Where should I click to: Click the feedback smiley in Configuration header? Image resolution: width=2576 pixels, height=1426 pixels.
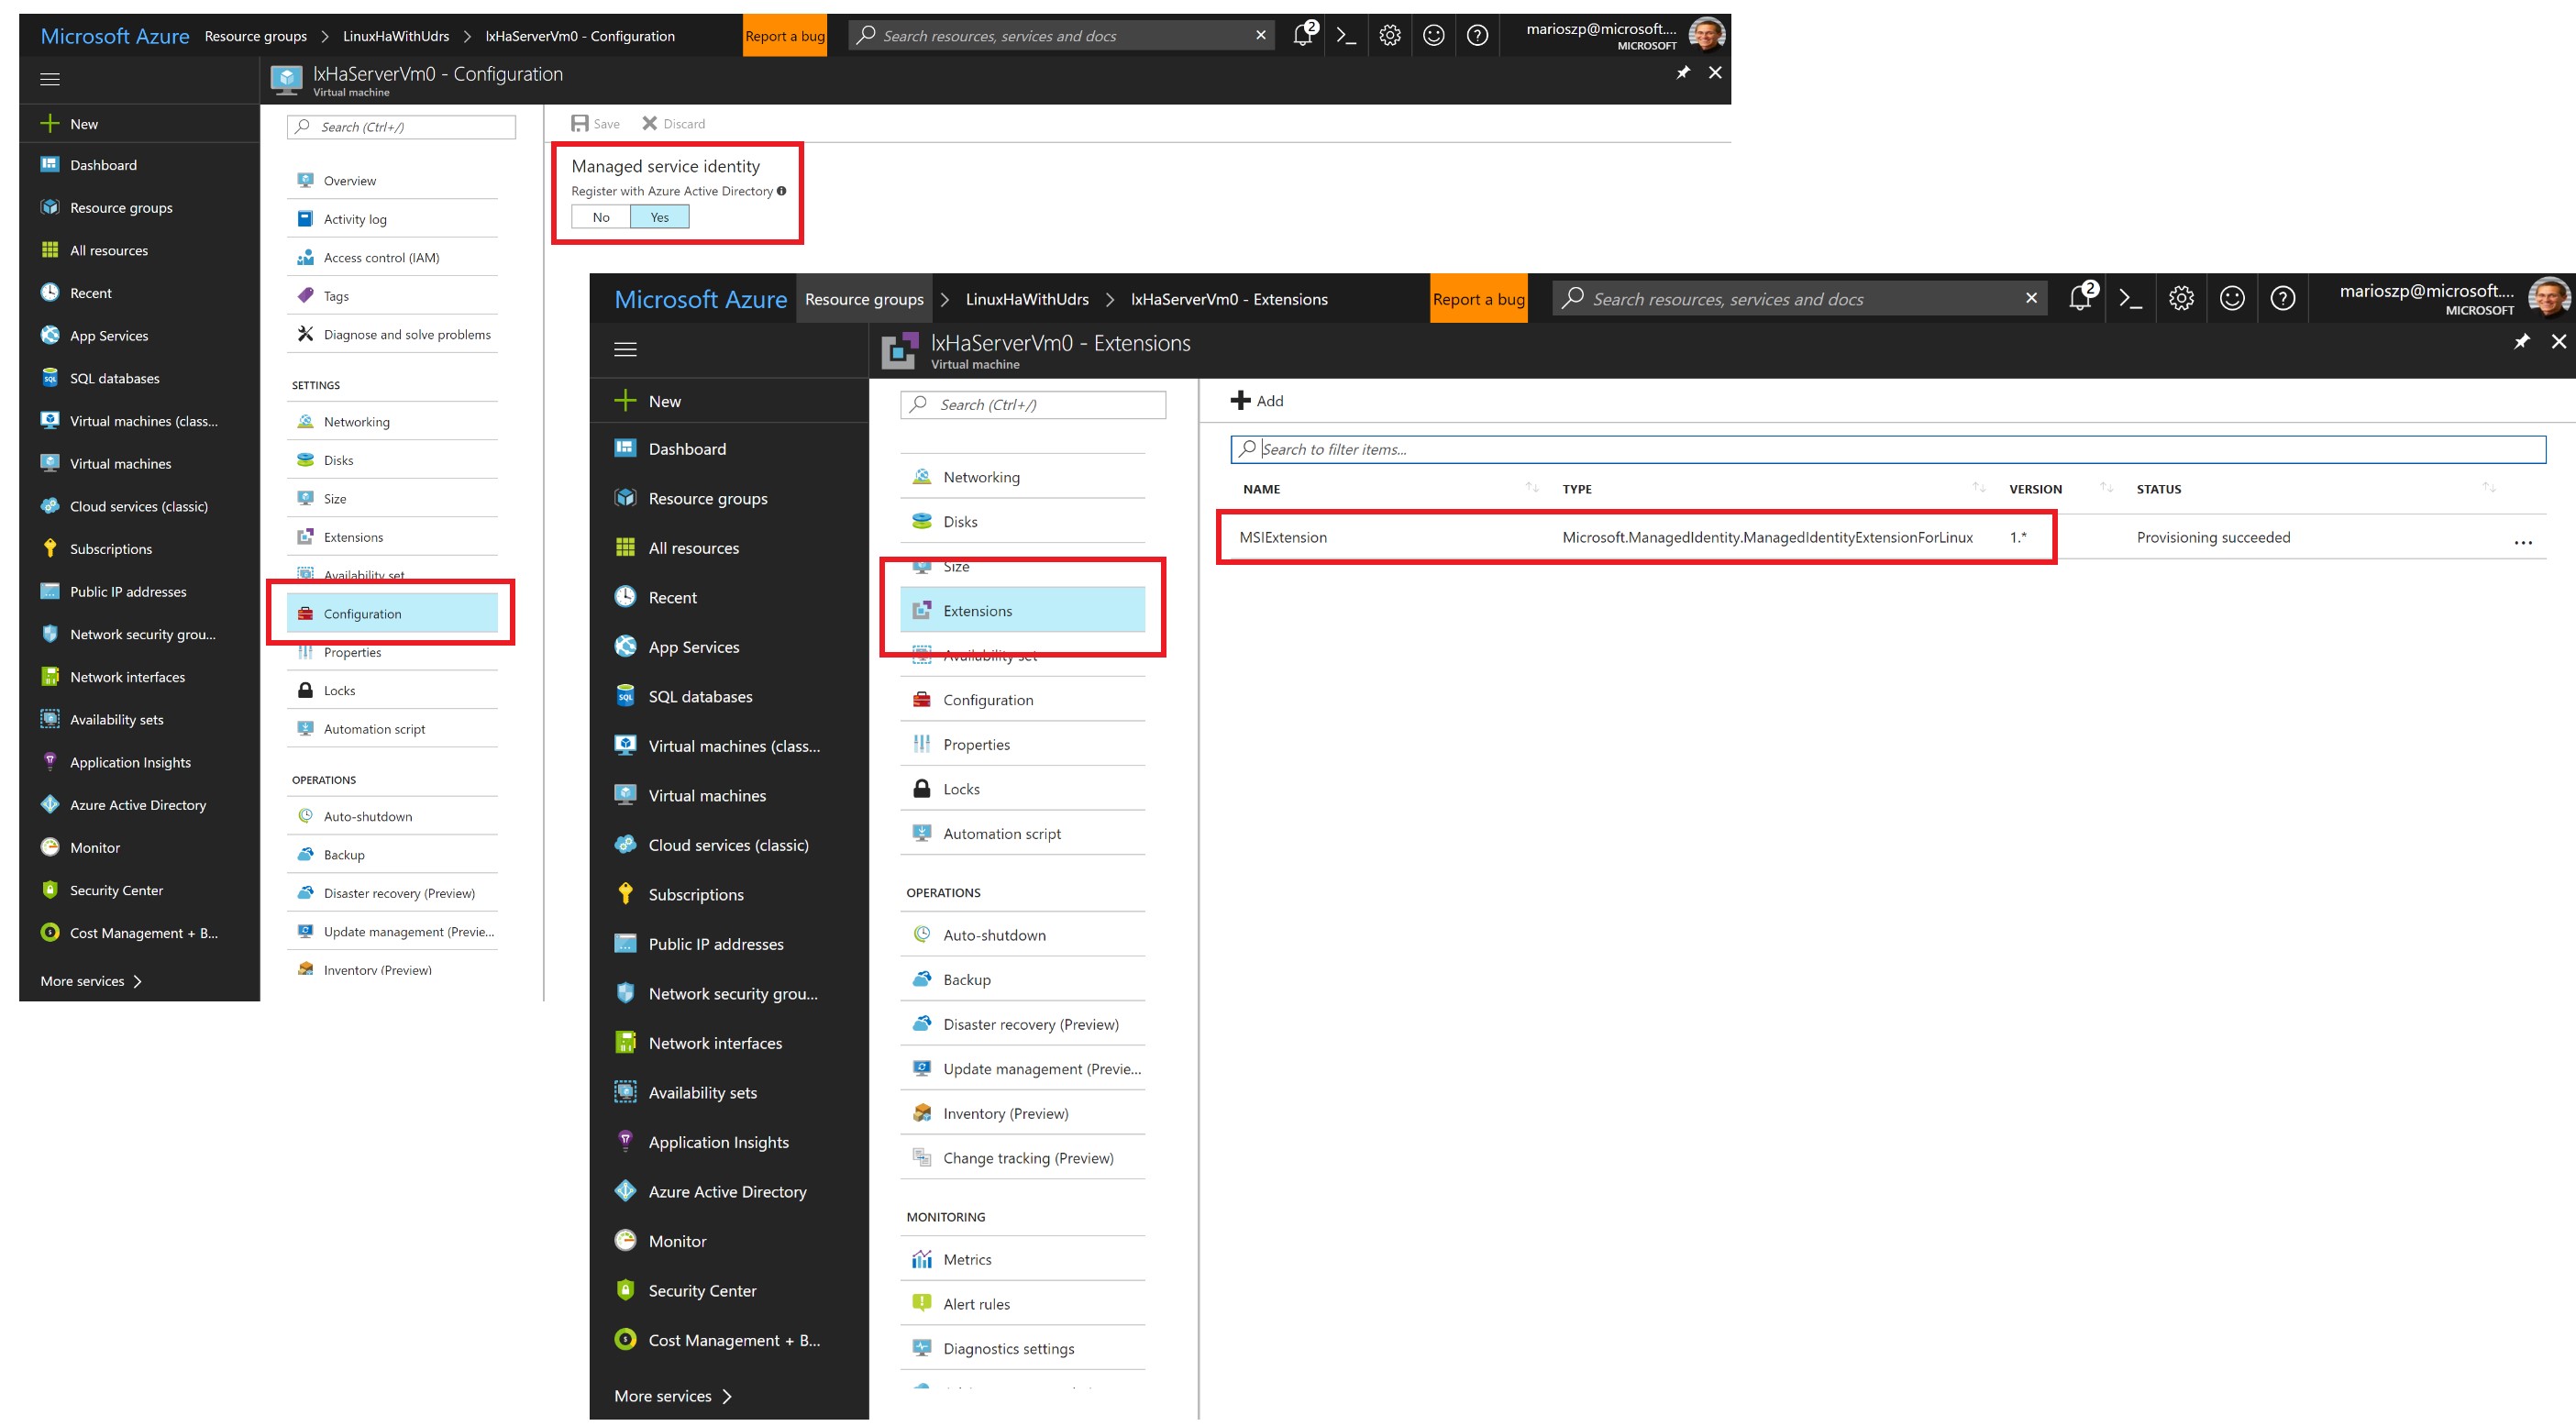1433,36
